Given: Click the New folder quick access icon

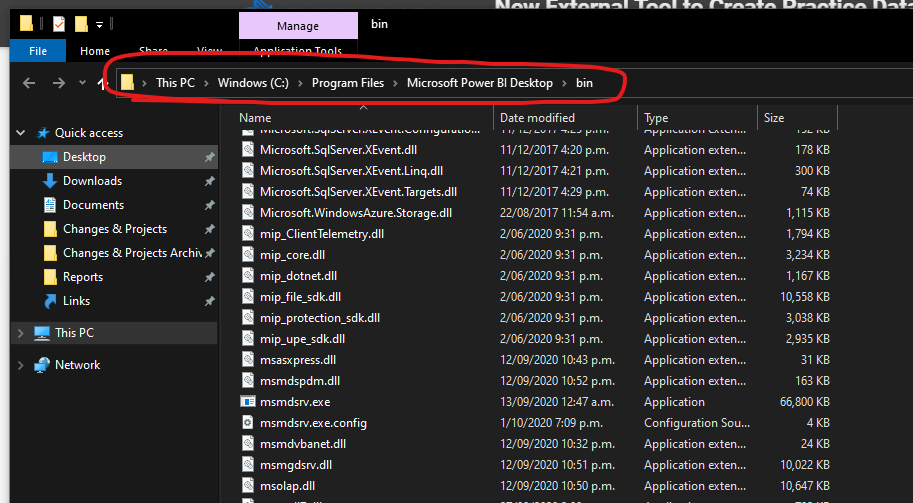Looking at the screenshot, I should point(81,24).
